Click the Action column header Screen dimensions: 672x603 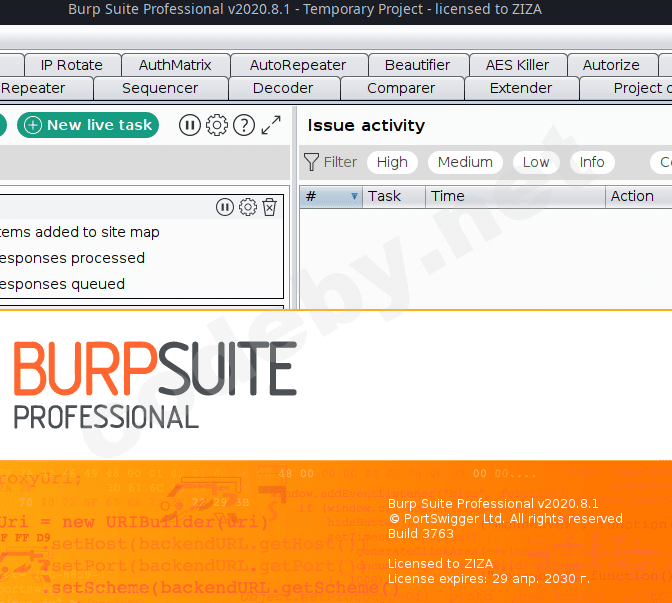639,197
